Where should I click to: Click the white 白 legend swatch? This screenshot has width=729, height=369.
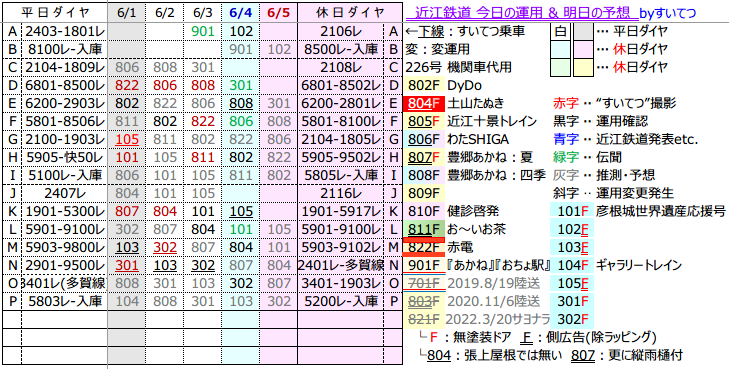[561, 31]
